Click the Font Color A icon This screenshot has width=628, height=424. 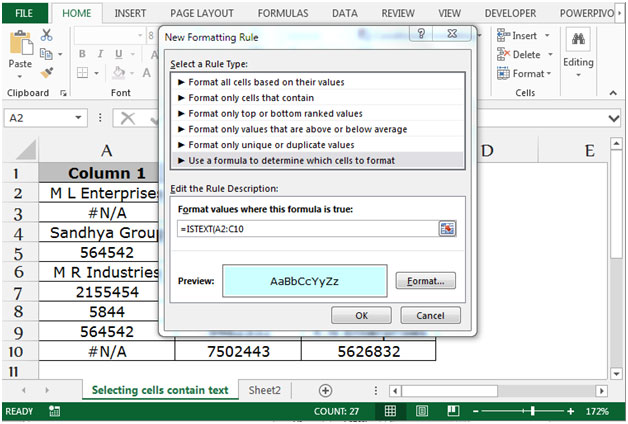147,72
